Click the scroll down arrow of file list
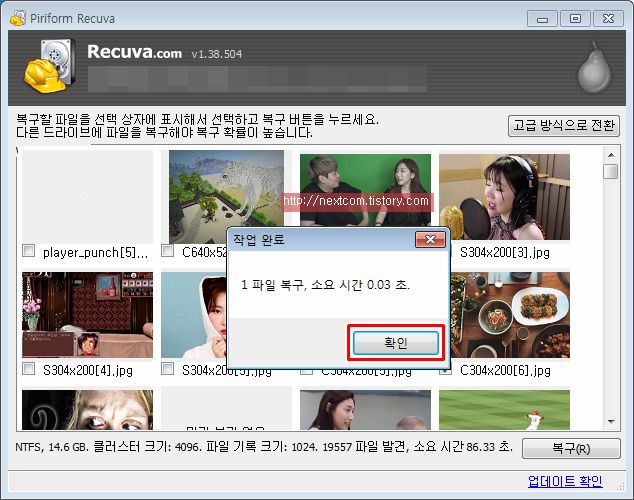634x500 pixels. (x=611, y=422)
